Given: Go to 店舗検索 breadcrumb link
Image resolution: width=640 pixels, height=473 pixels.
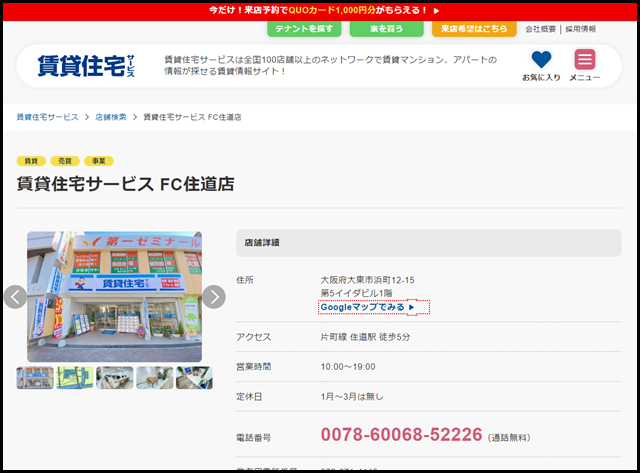Looking at the screenshot, I should [111, 117].
